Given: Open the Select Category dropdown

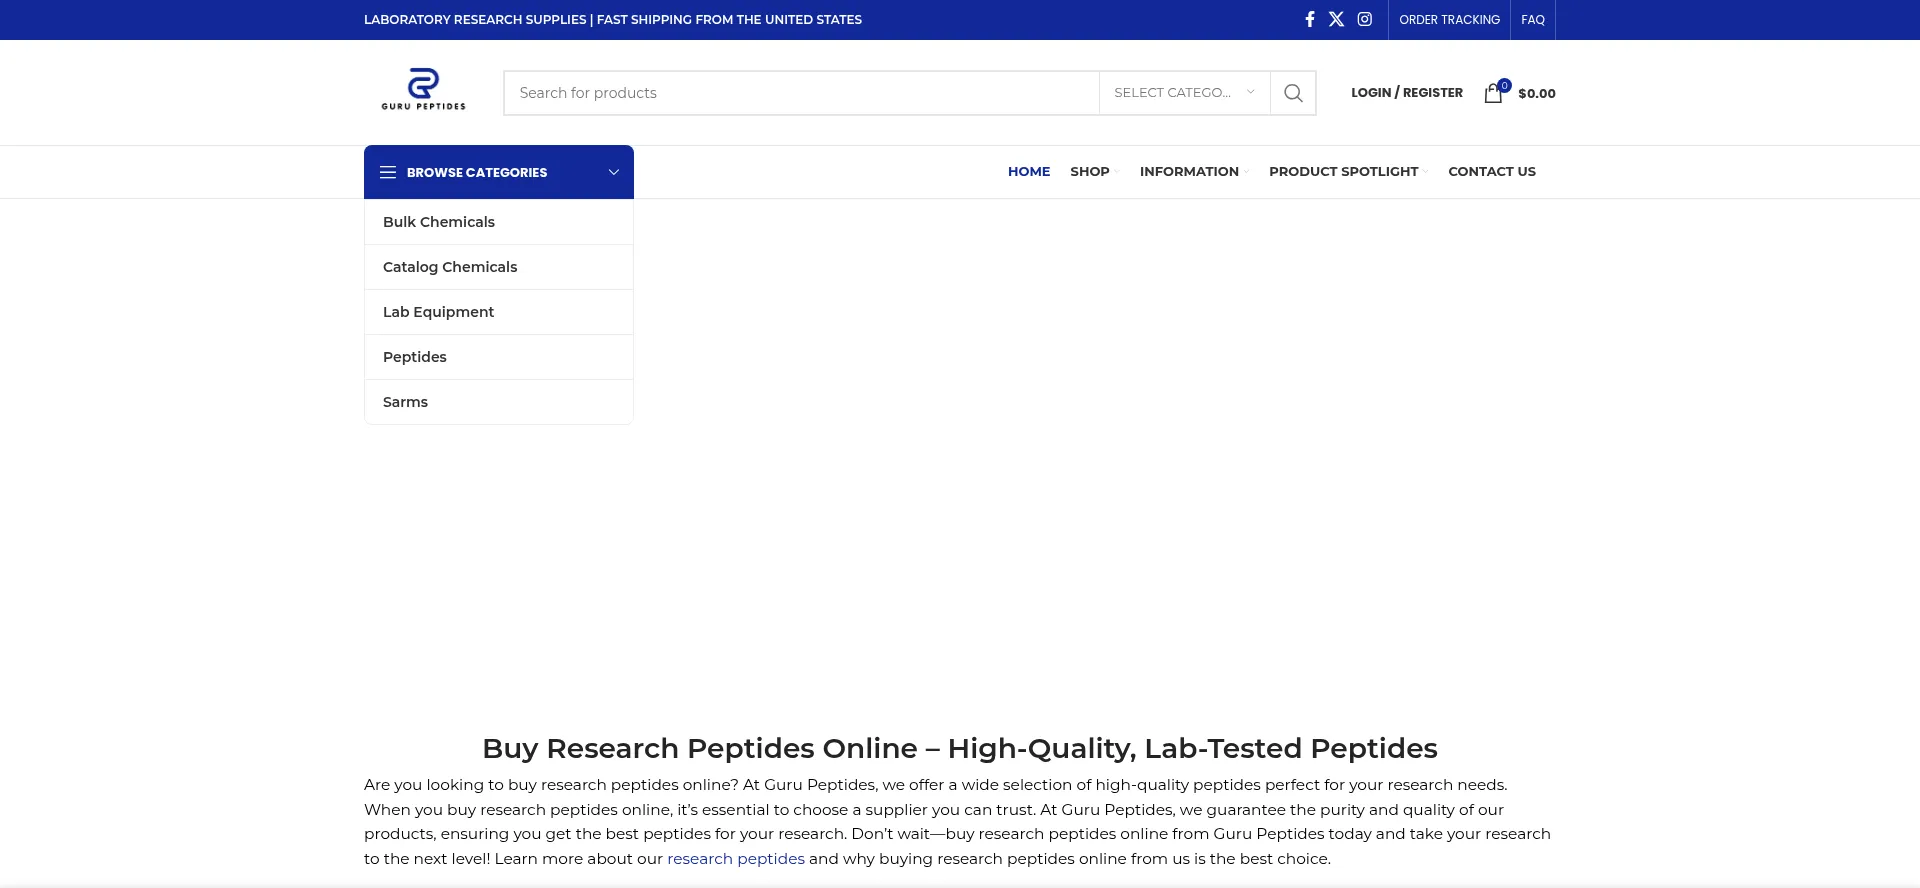Looking at the screenshot, I should pos(1184,93).
